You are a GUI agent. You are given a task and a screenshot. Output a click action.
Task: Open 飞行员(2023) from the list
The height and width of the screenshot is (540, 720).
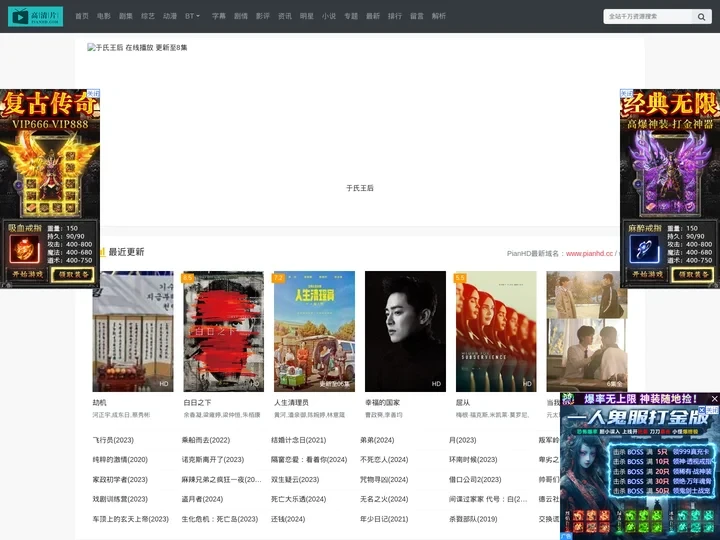pos(113,440)
